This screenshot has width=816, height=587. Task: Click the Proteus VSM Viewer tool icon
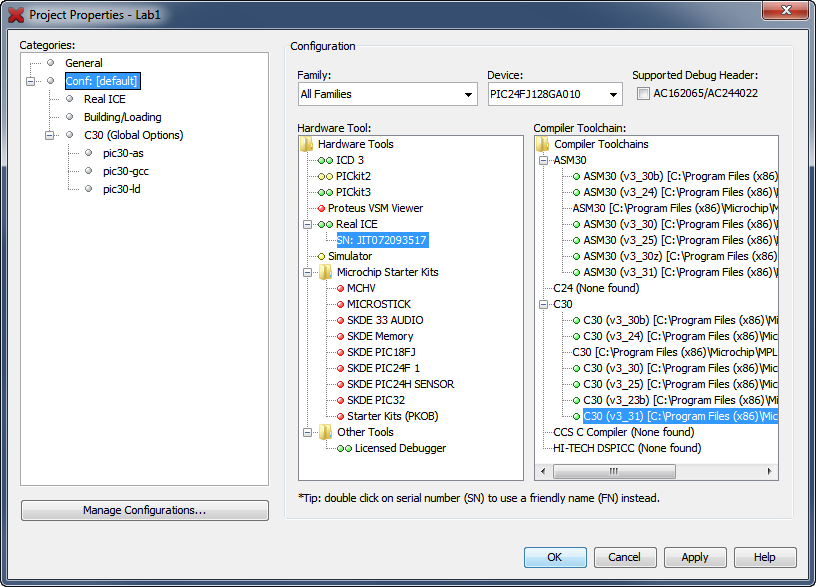click(324, 207)
